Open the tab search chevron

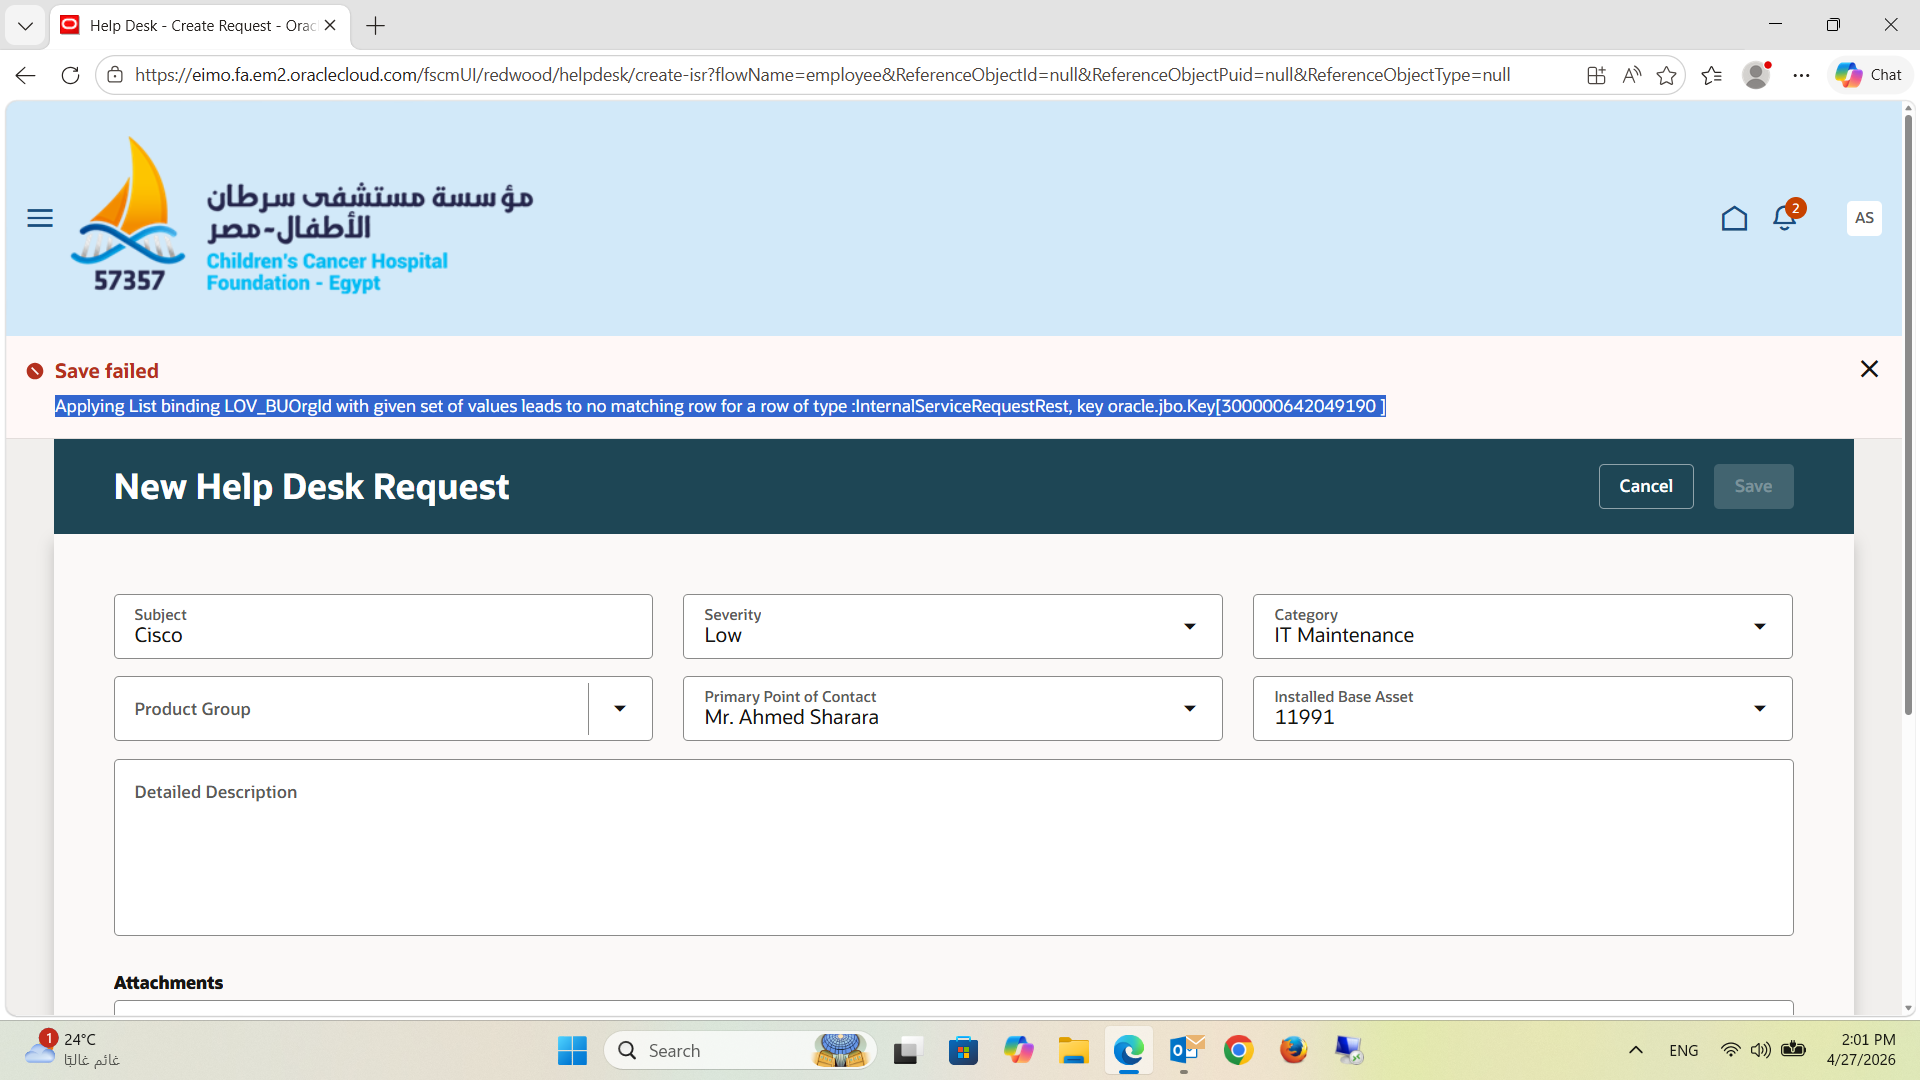click(25, 26)
